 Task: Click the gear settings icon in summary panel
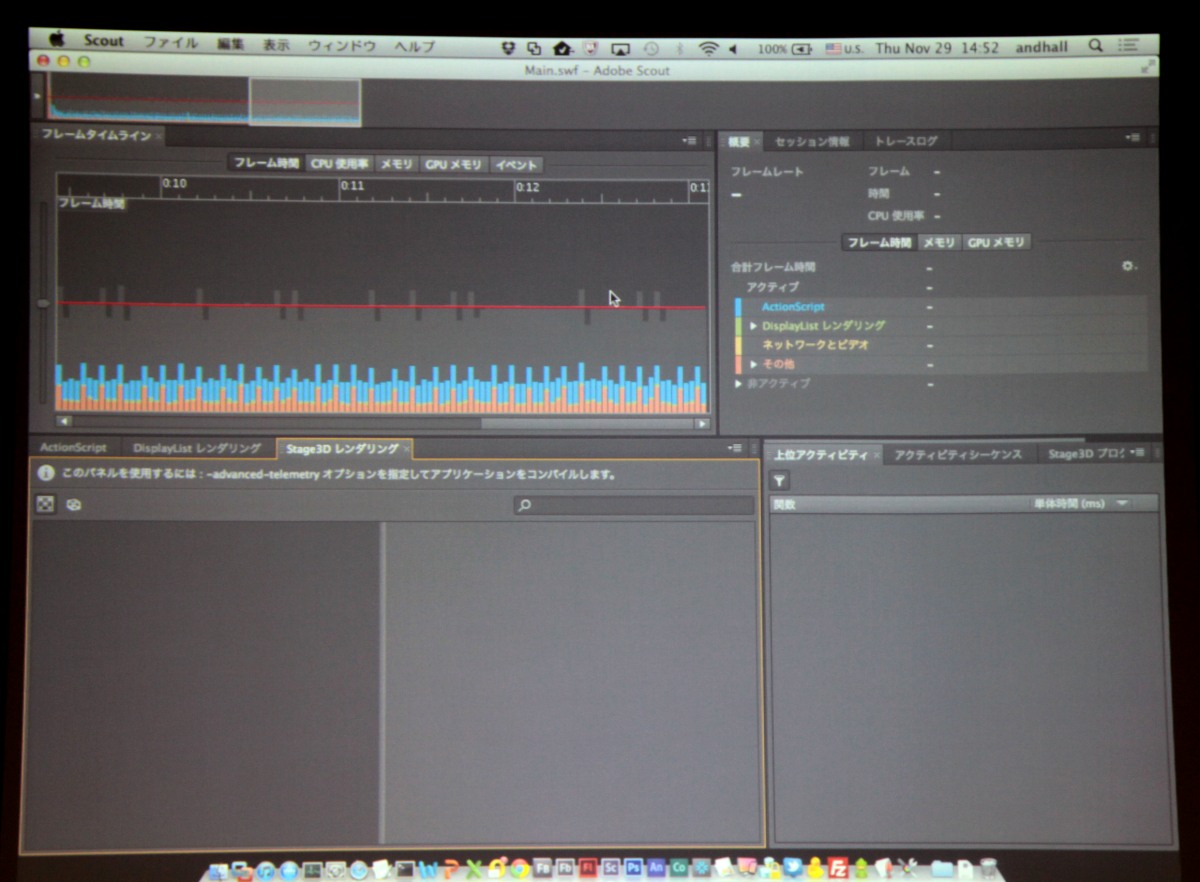coord(1128,267)
